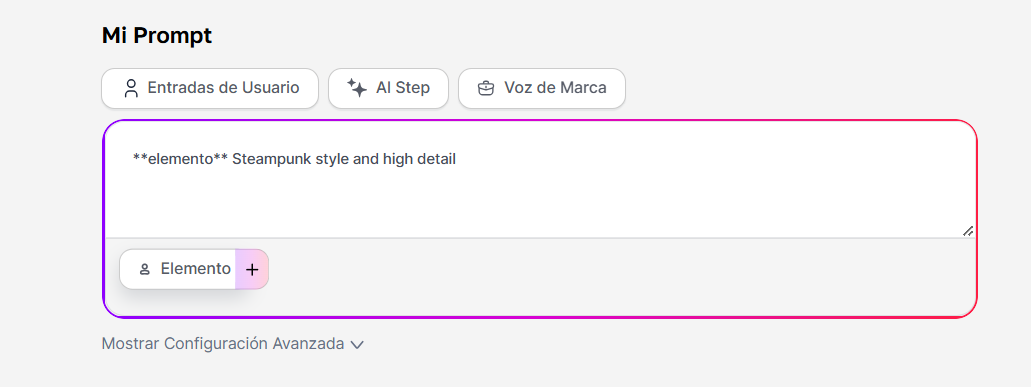Click the words high detail in the prompt
This screenshot has height=387, width=1031.
point(420,159)
